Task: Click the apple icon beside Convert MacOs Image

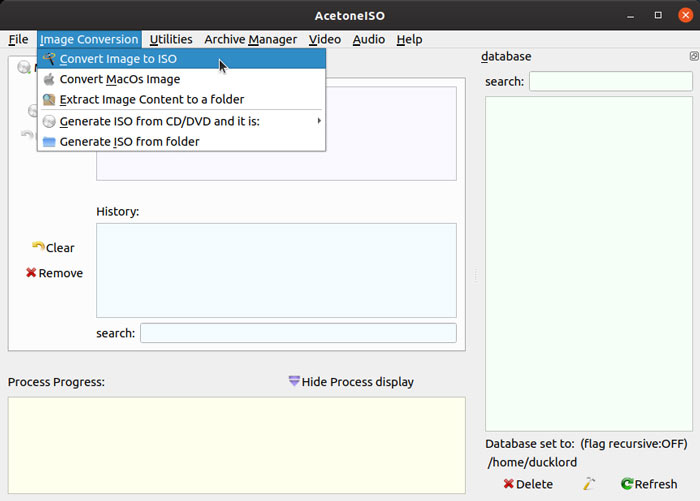Action: pos(49,79)
